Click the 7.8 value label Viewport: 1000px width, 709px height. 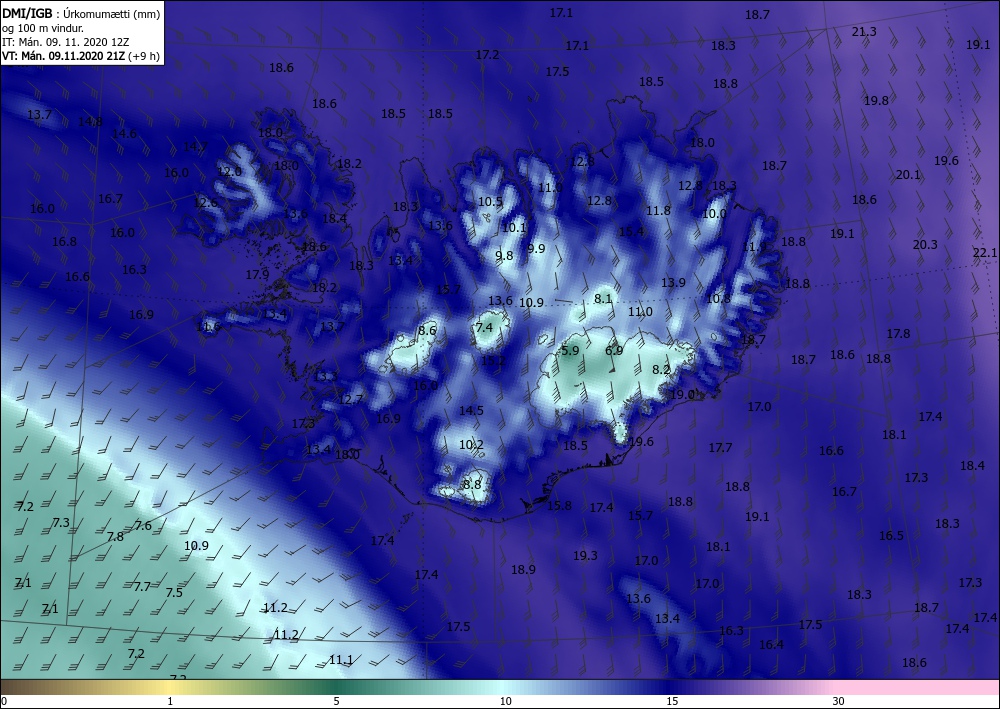click(115, 537)
